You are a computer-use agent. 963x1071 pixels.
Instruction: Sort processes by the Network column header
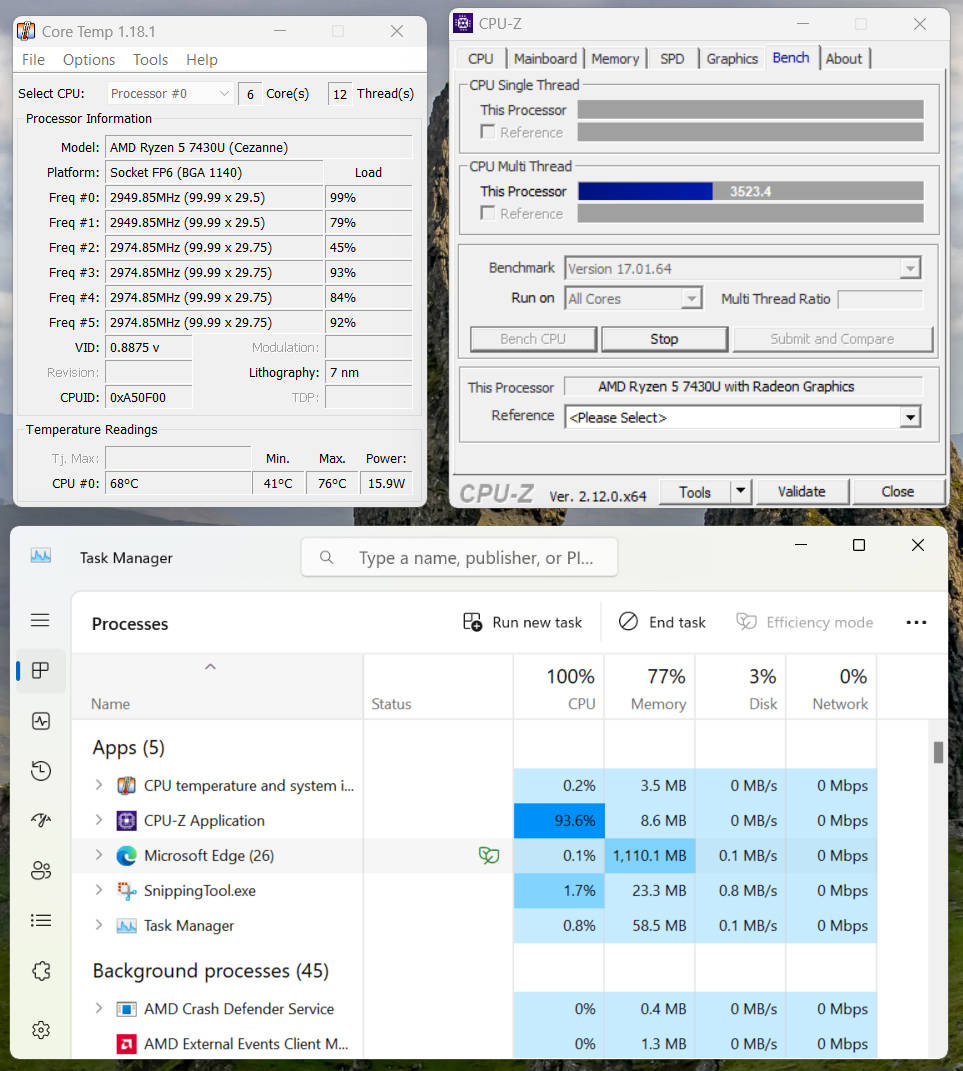coord(831,686)
